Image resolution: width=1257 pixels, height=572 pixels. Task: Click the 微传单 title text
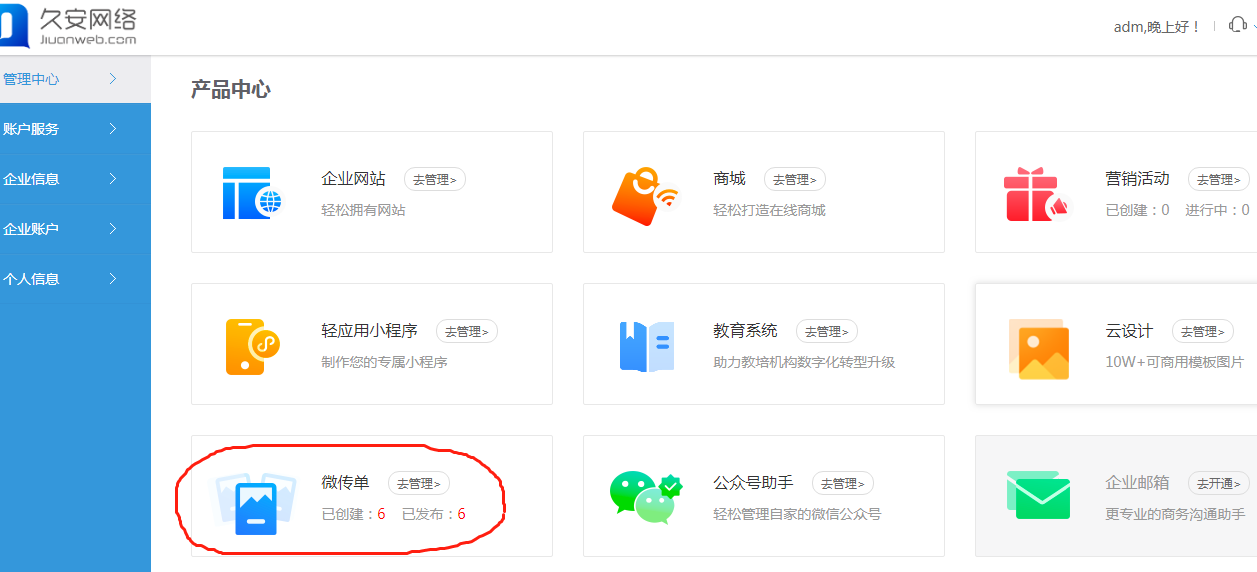tap(345, 483)
